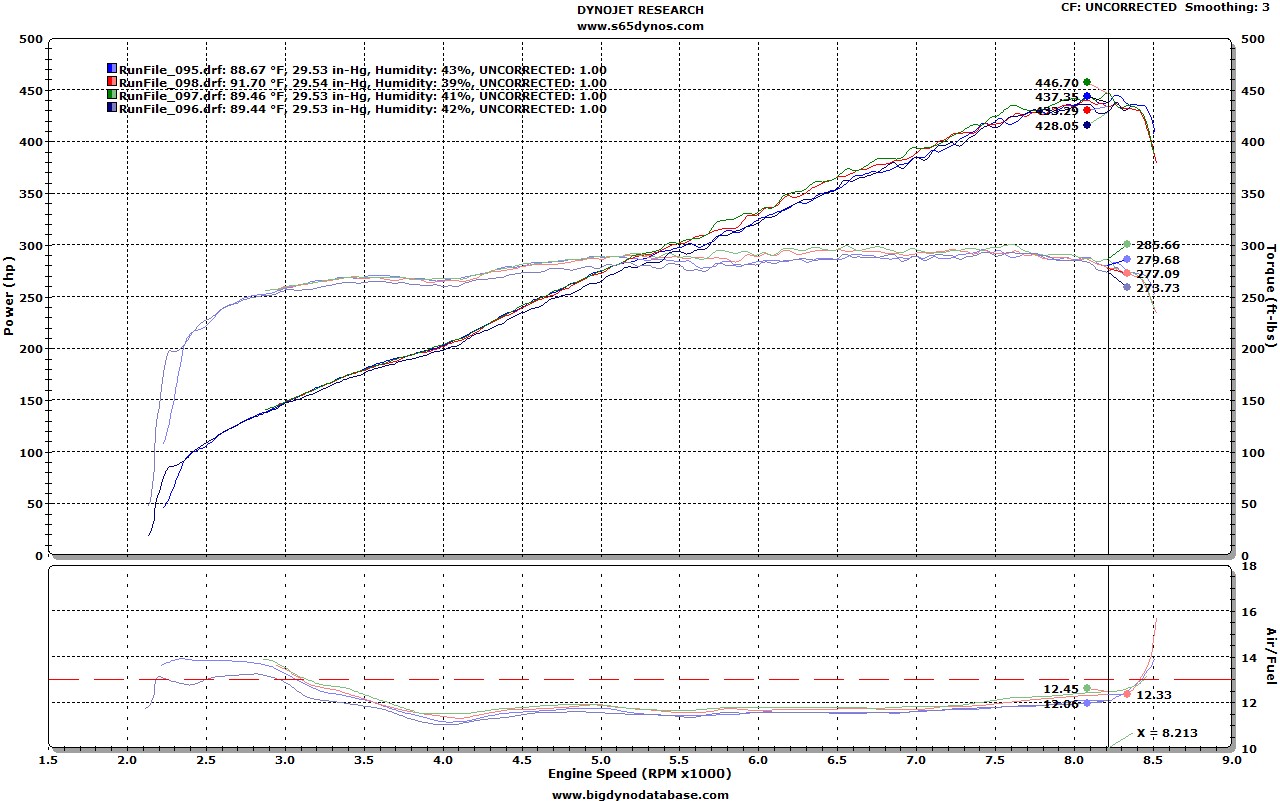The image size is (1280, 801).
Task: Click the green 12.45 air/fuel marker
Action: tap(1087, 688)
